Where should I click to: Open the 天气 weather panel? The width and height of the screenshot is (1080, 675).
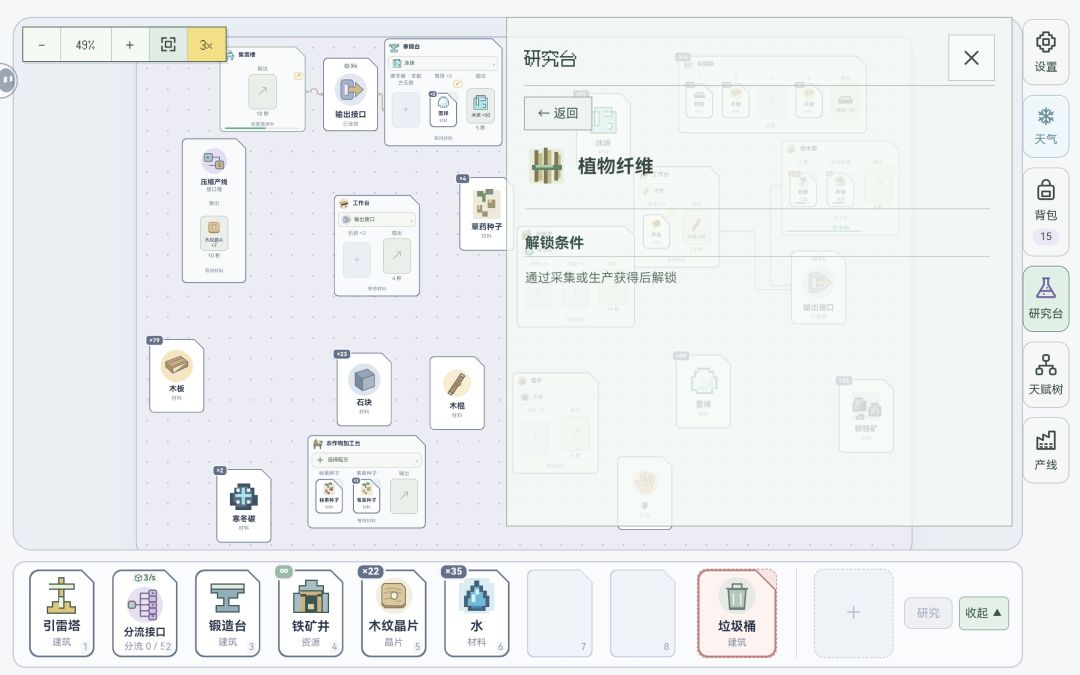1045,126
